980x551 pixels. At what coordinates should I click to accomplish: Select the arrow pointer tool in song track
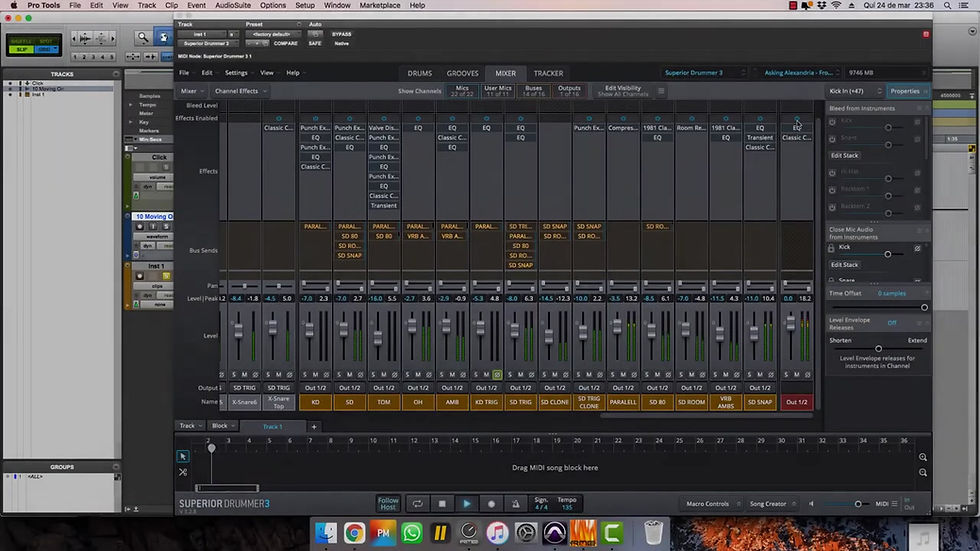[x=182, y=456]
